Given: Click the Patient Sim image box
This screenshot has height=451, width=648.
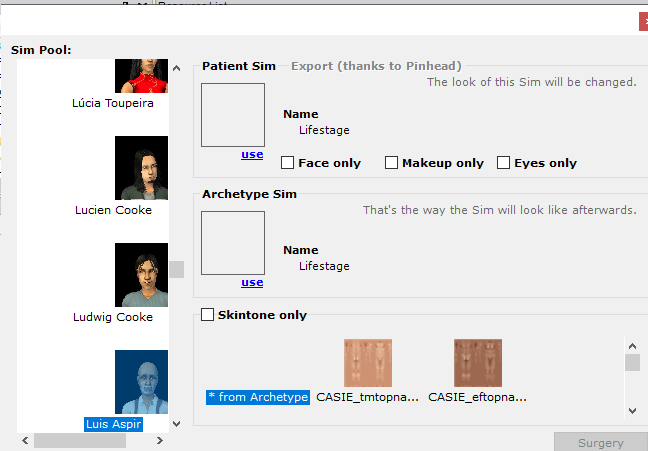Looking at the screenshot, I should pyautogui.click(x=233, y=115).
